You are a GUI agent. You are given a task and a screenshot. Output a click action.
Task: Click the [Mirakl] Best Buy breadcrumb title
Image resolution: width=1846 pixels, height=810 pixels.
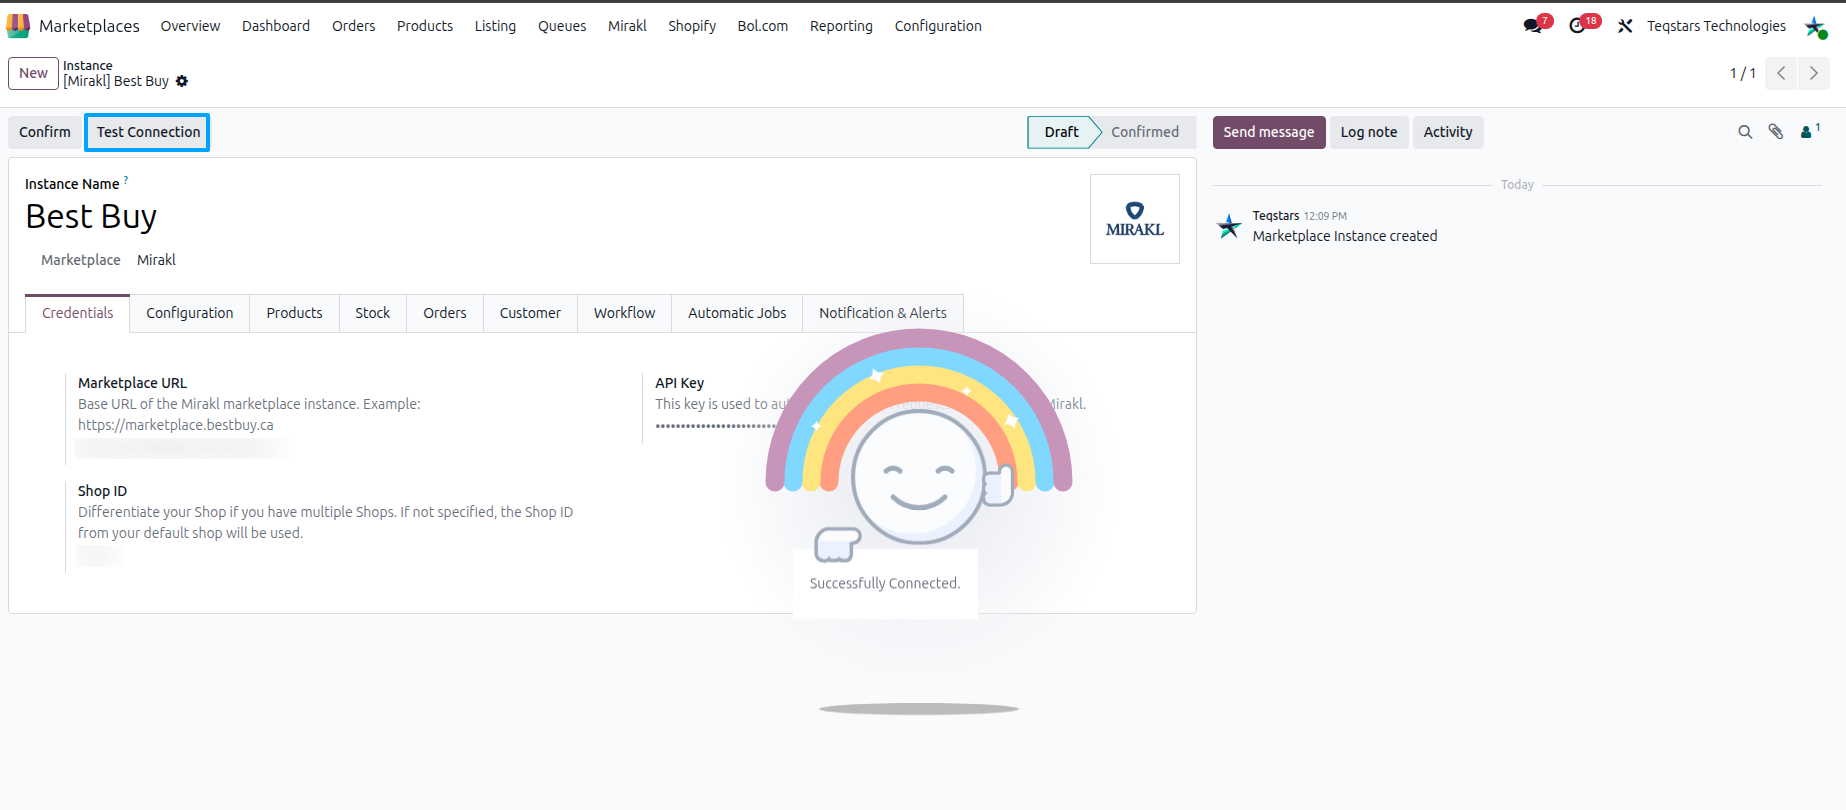(x=116, y=81)
